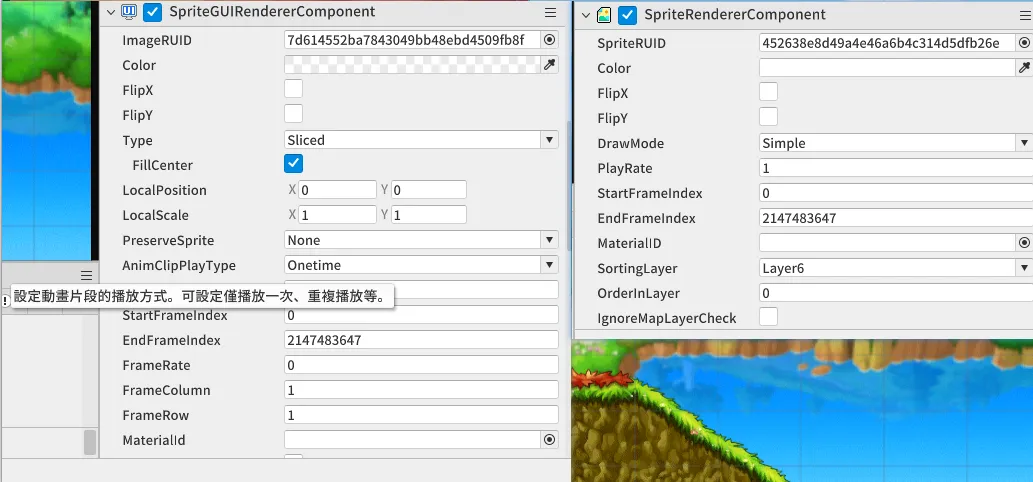Click the ImageRUID target picker icon

(549, 40)
